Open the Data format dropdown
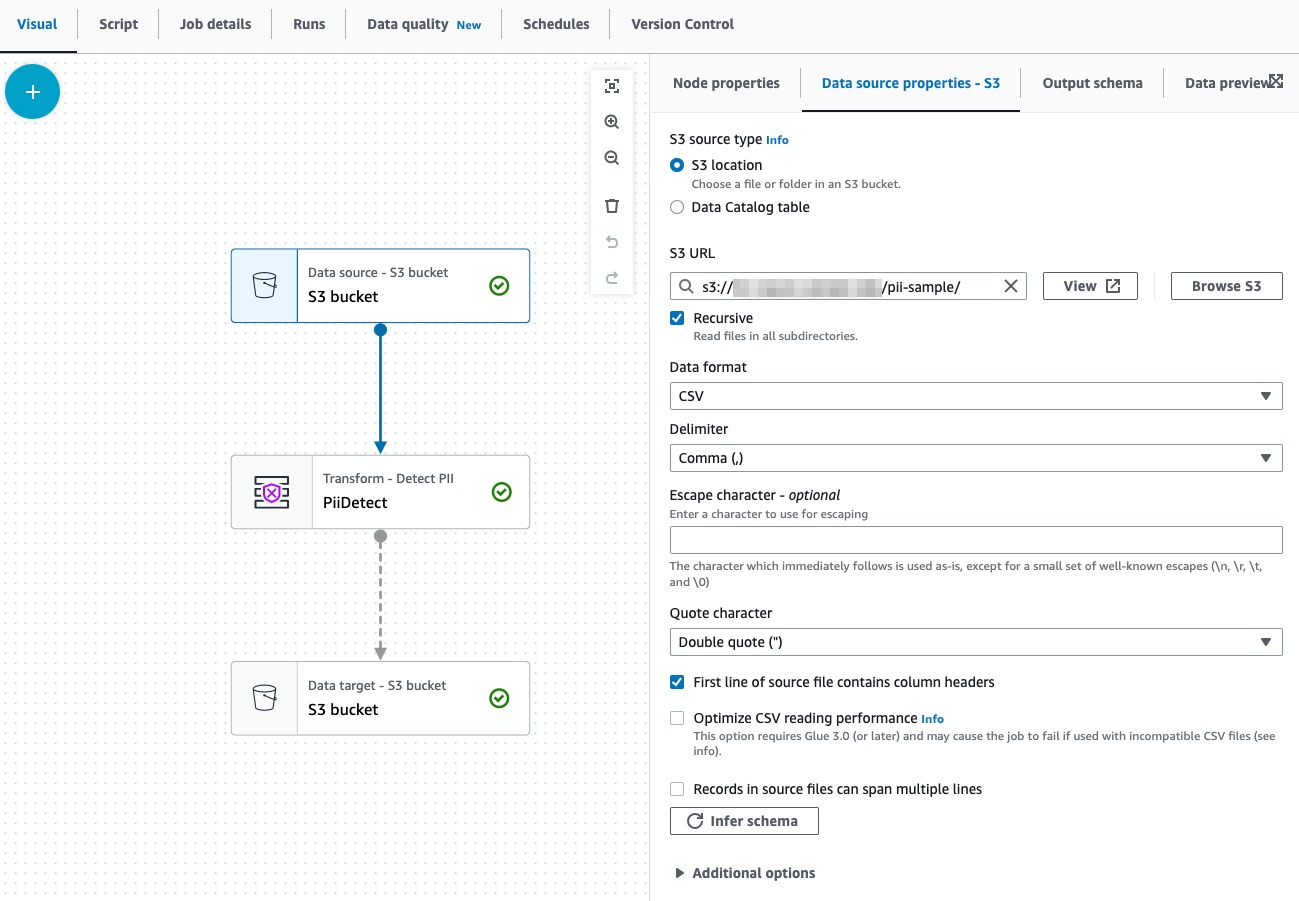Image resolution: width=1299 pixels, height=901 pixels. 975,395
